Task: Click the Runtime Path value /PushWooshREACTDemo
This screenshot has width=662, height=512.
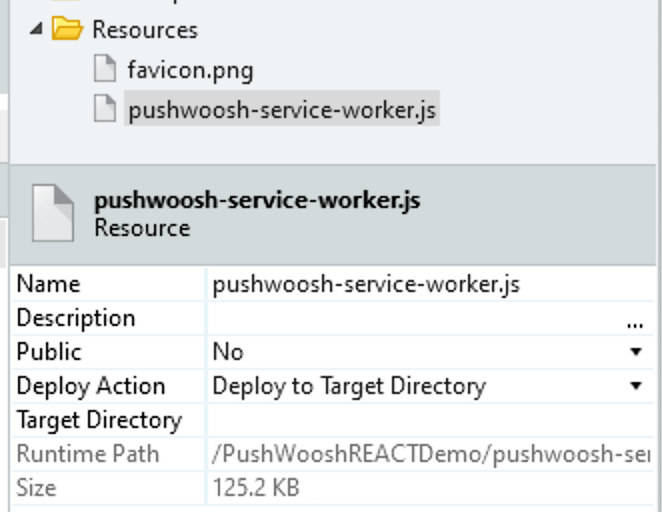Action: [431, 454]
